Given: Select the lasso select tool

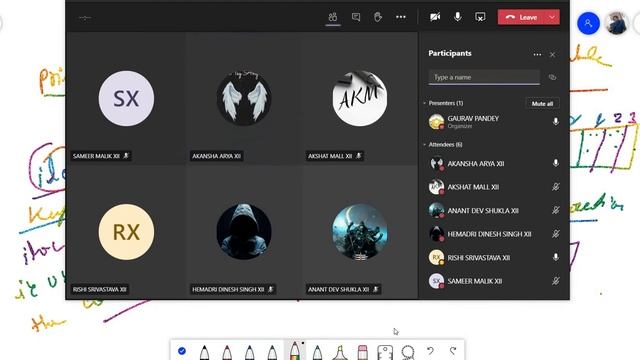Looking at the screenshot, I should 408,352.
